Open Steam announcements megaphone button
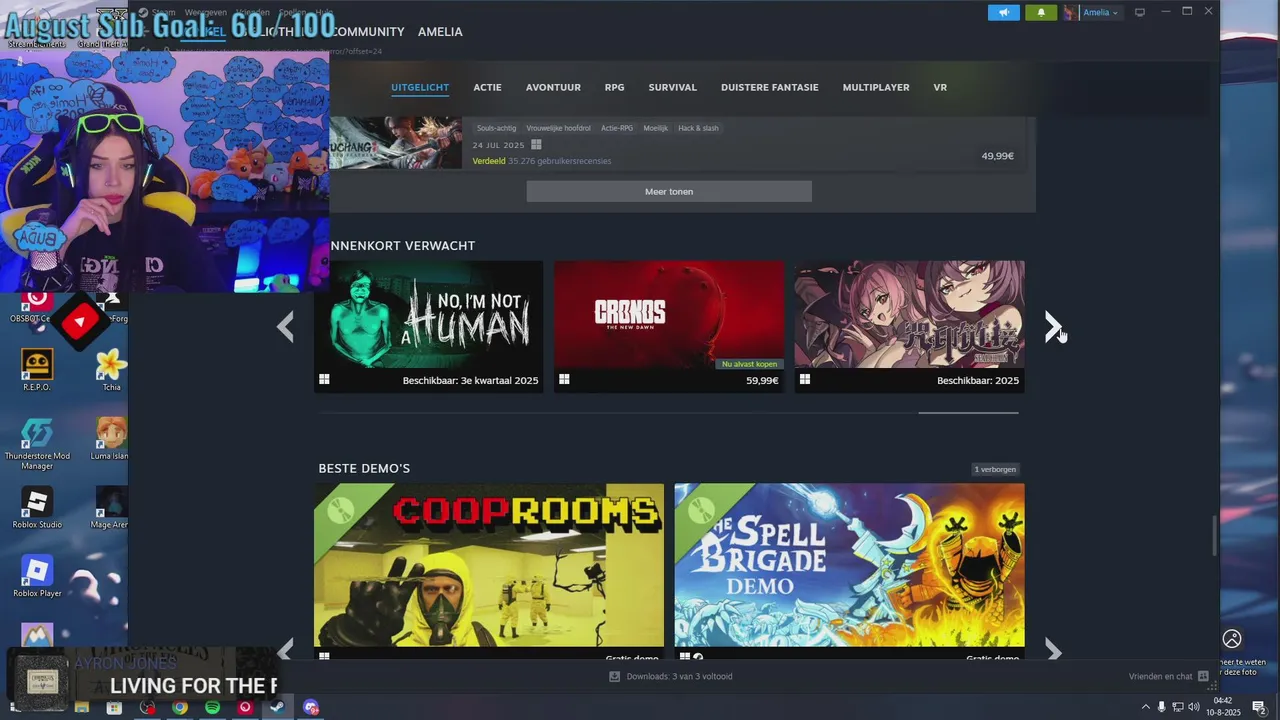 coord(1004,12)
